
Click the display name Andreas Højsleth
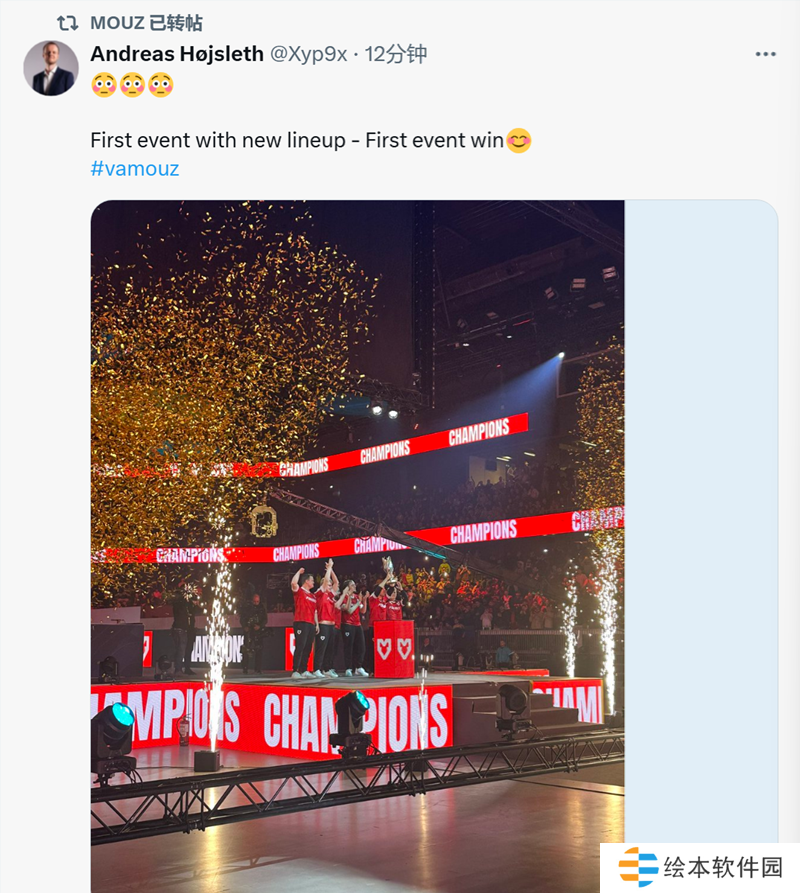177,54
